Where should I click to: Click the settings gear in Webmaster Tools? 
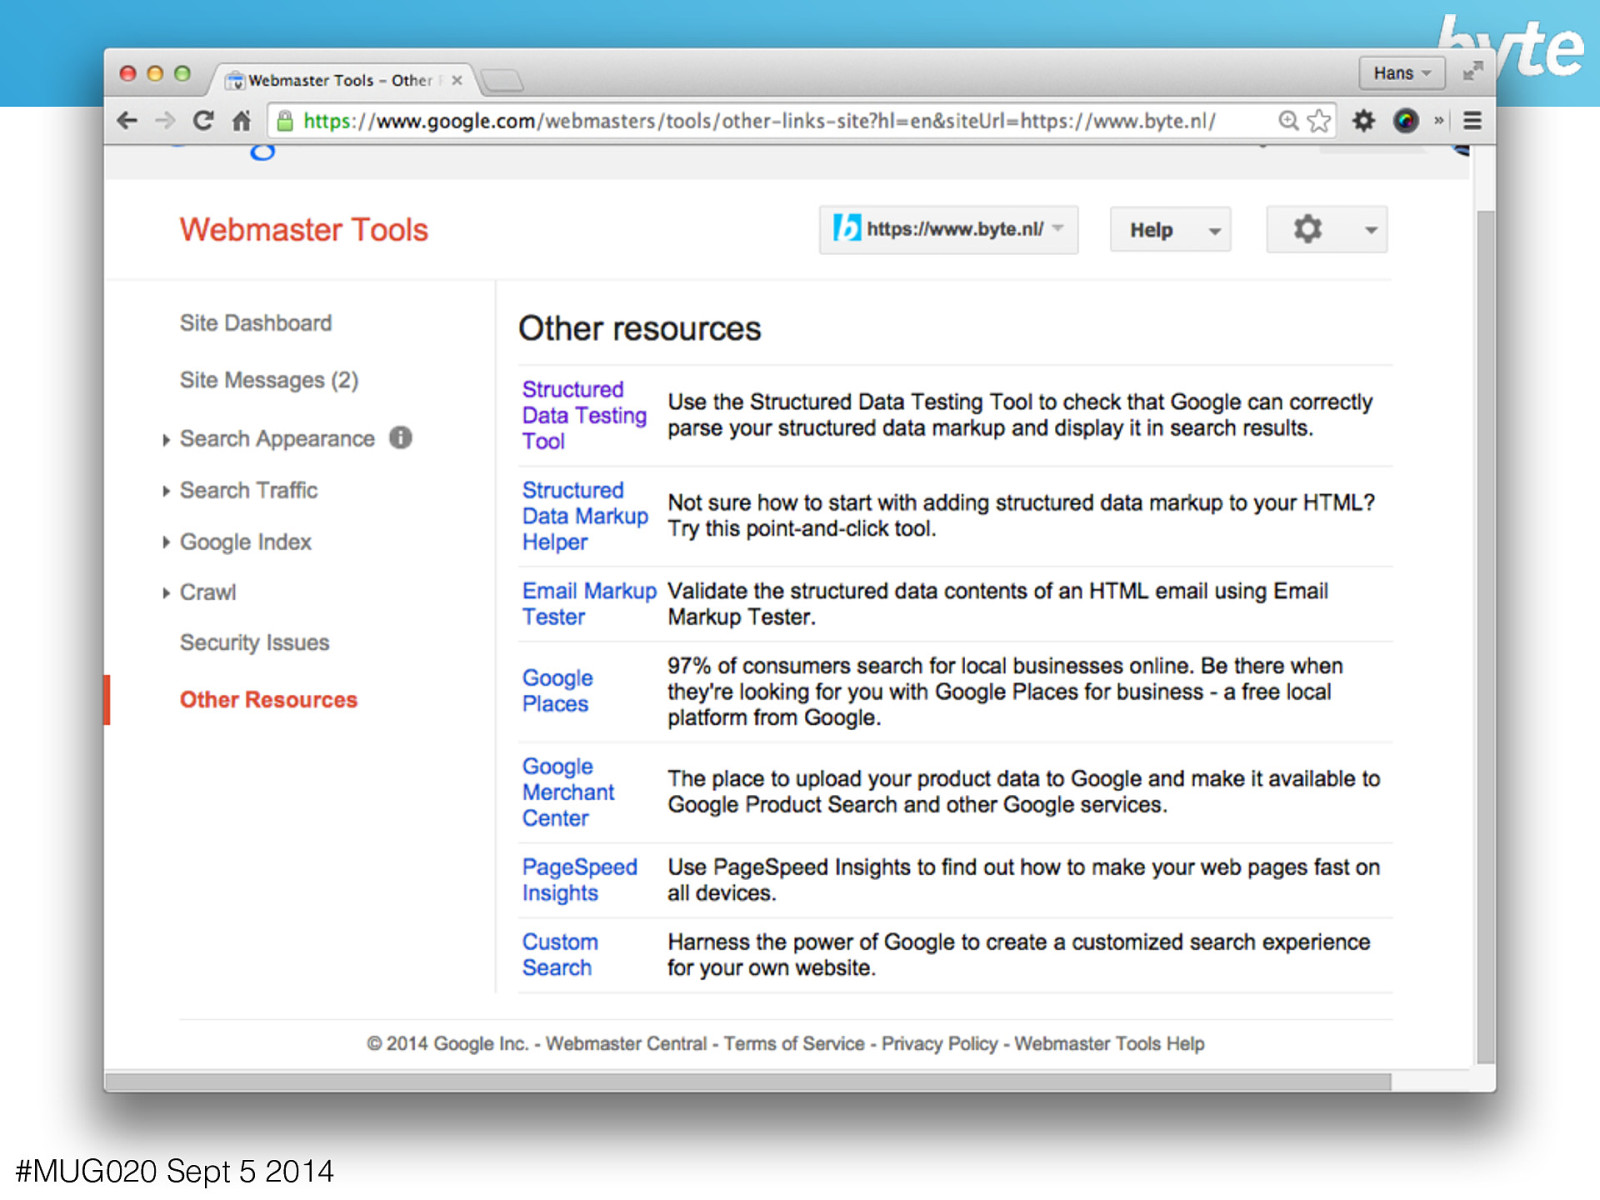[1307, 229]
